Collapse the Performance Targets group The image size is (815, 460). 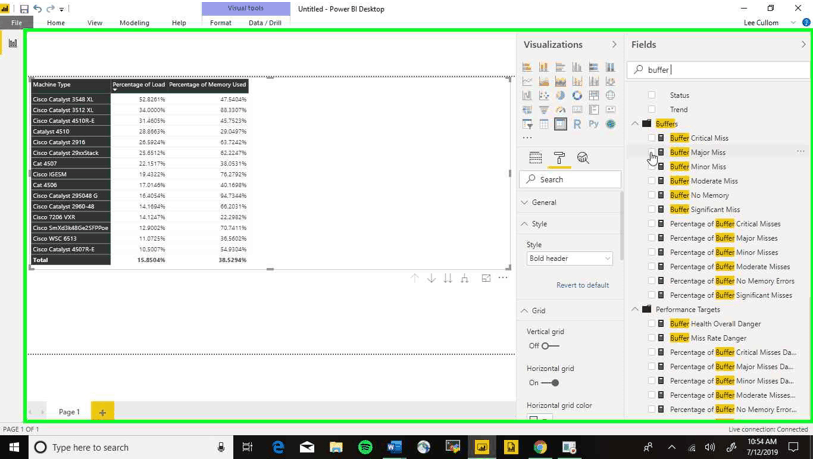click(x=635, y=309)
